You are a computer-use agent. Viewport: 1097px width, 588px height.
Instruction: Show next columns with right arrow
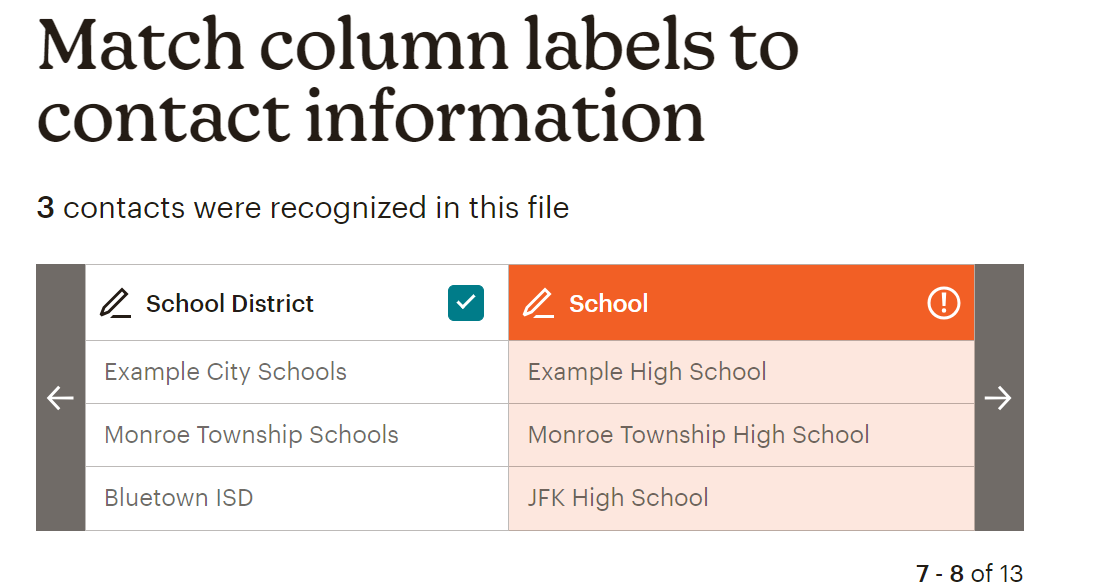coord(998,398)
